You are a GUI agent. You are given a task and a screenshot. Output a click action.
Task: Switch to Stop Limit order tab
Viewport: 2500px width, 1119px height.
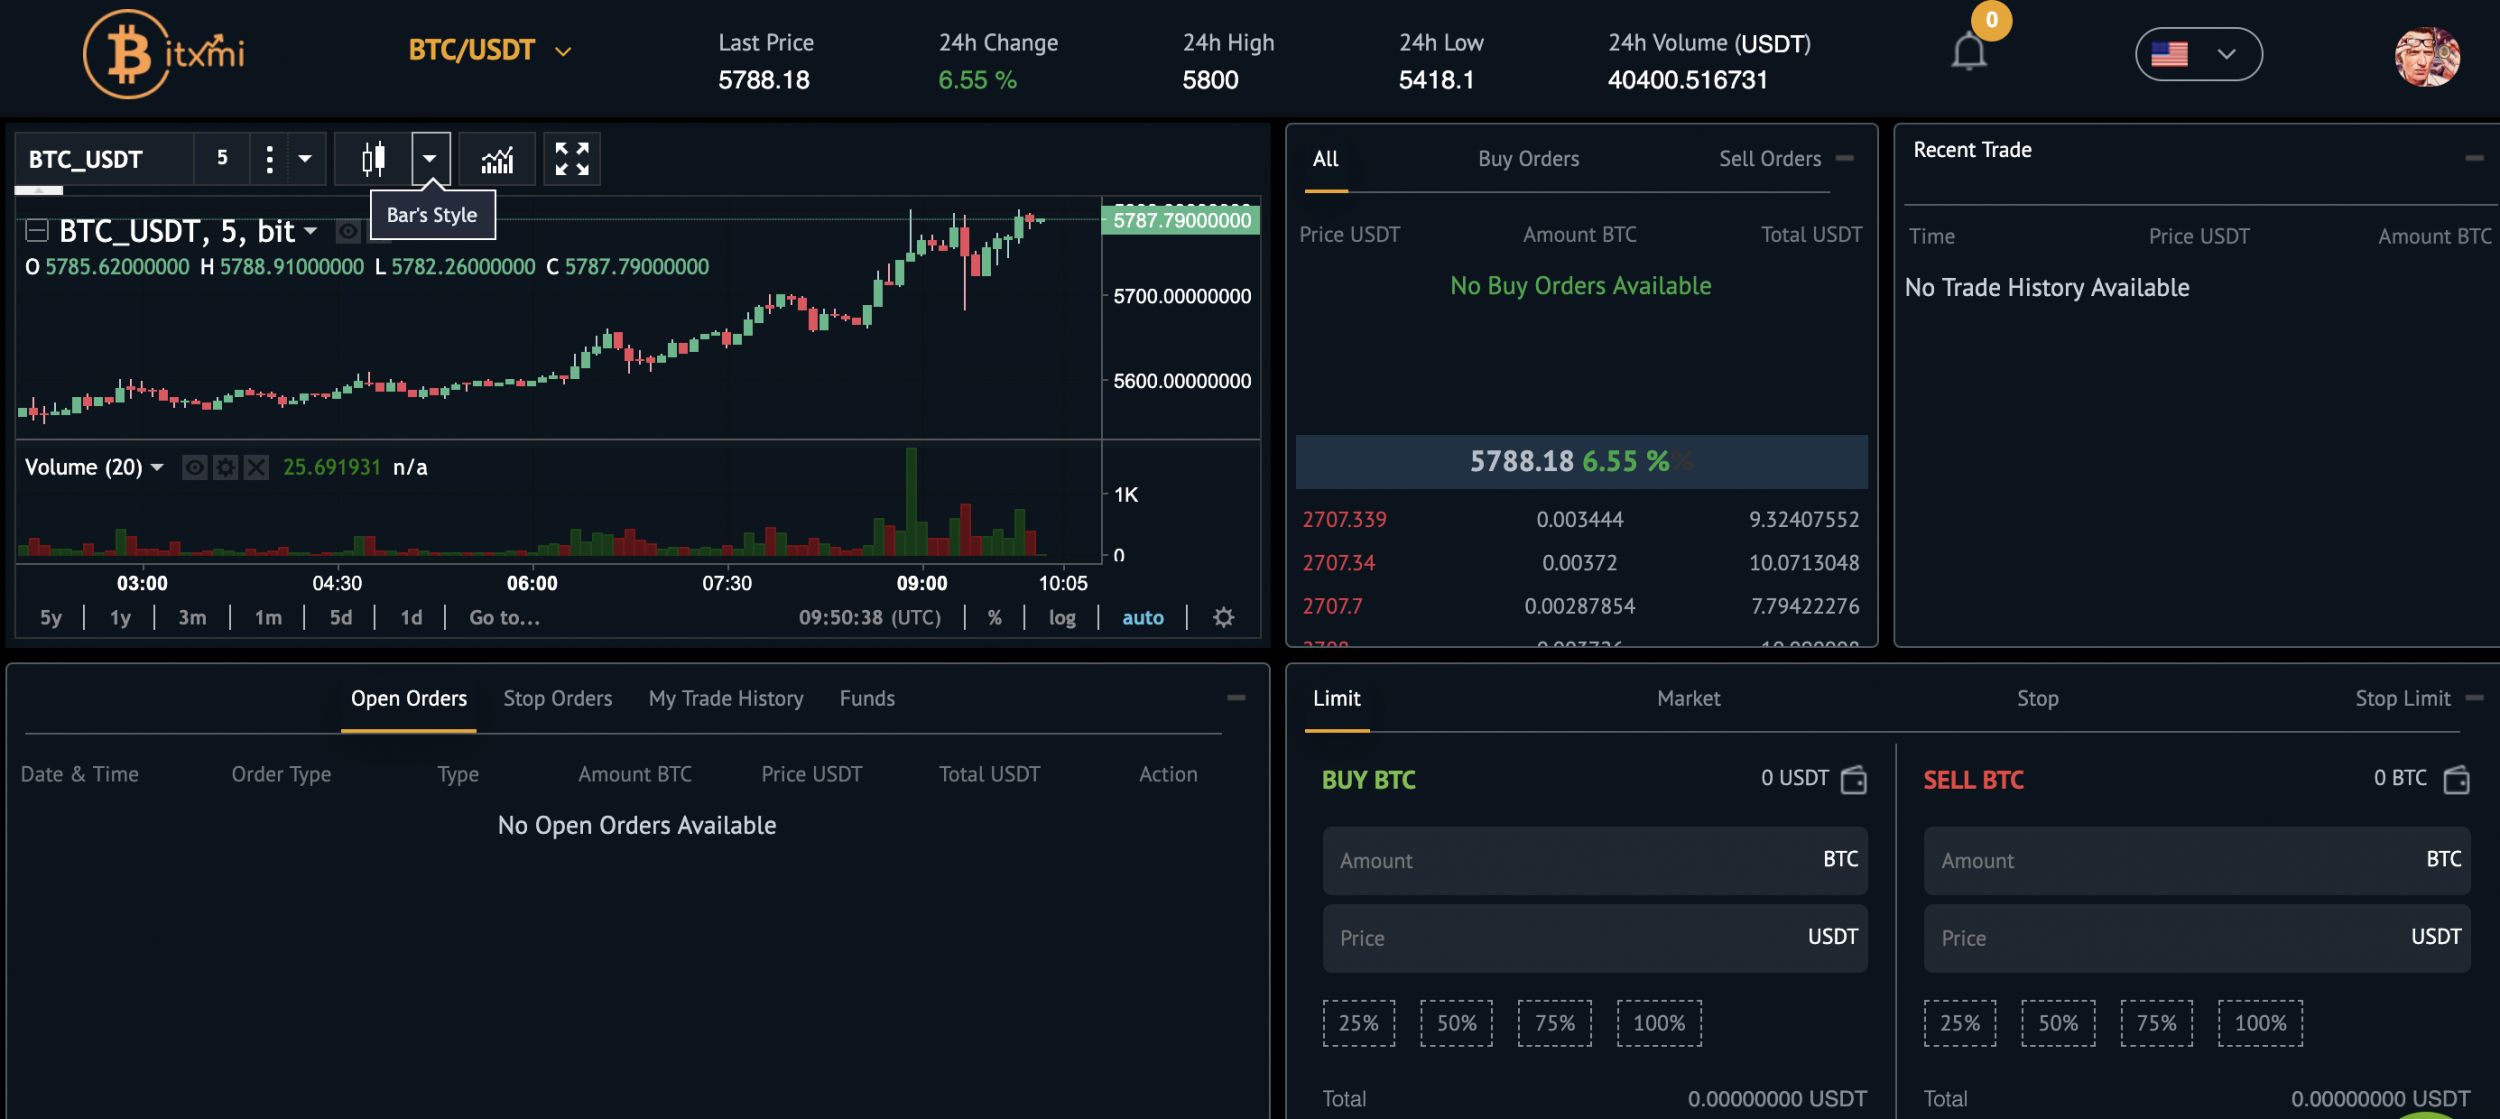2403,699
